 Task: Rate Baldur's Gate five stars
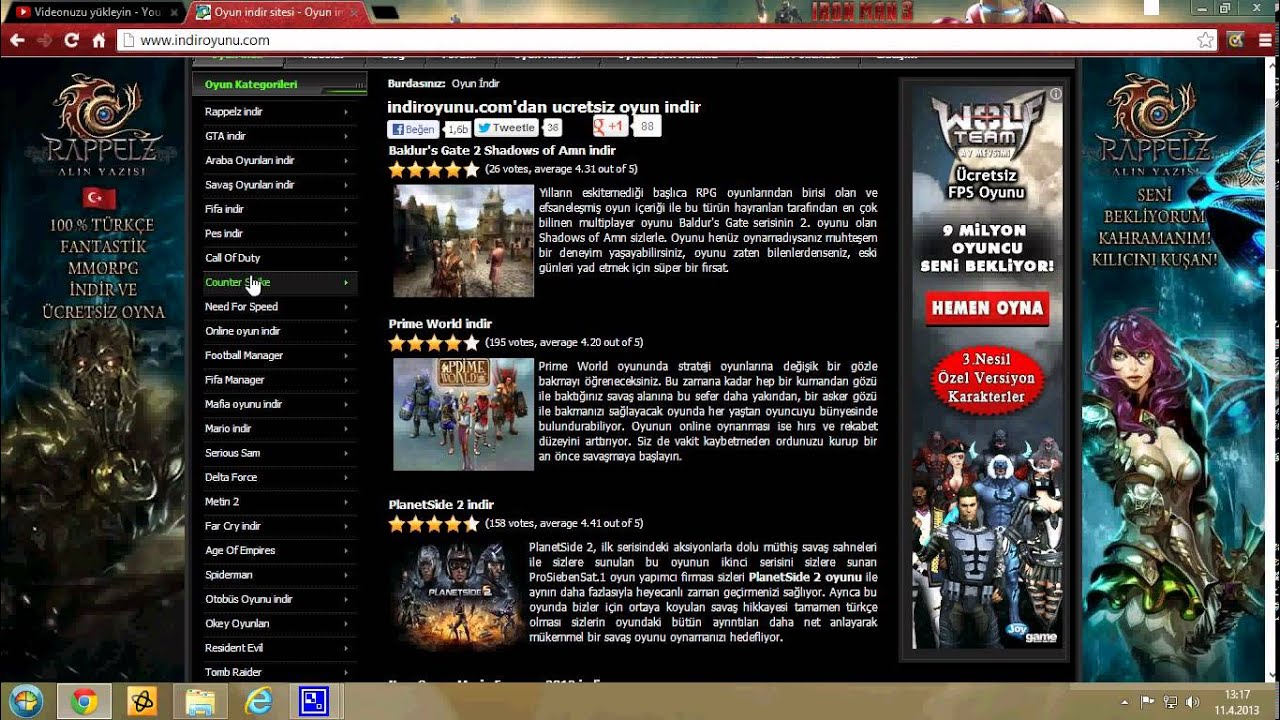[472, 170]
